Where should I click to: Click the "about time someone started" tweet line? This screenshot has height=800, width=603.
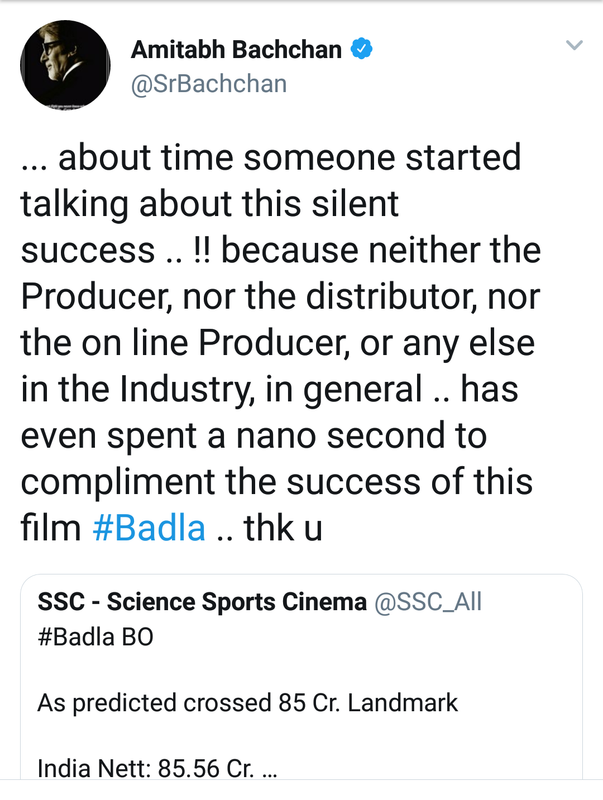pos(270,157)
